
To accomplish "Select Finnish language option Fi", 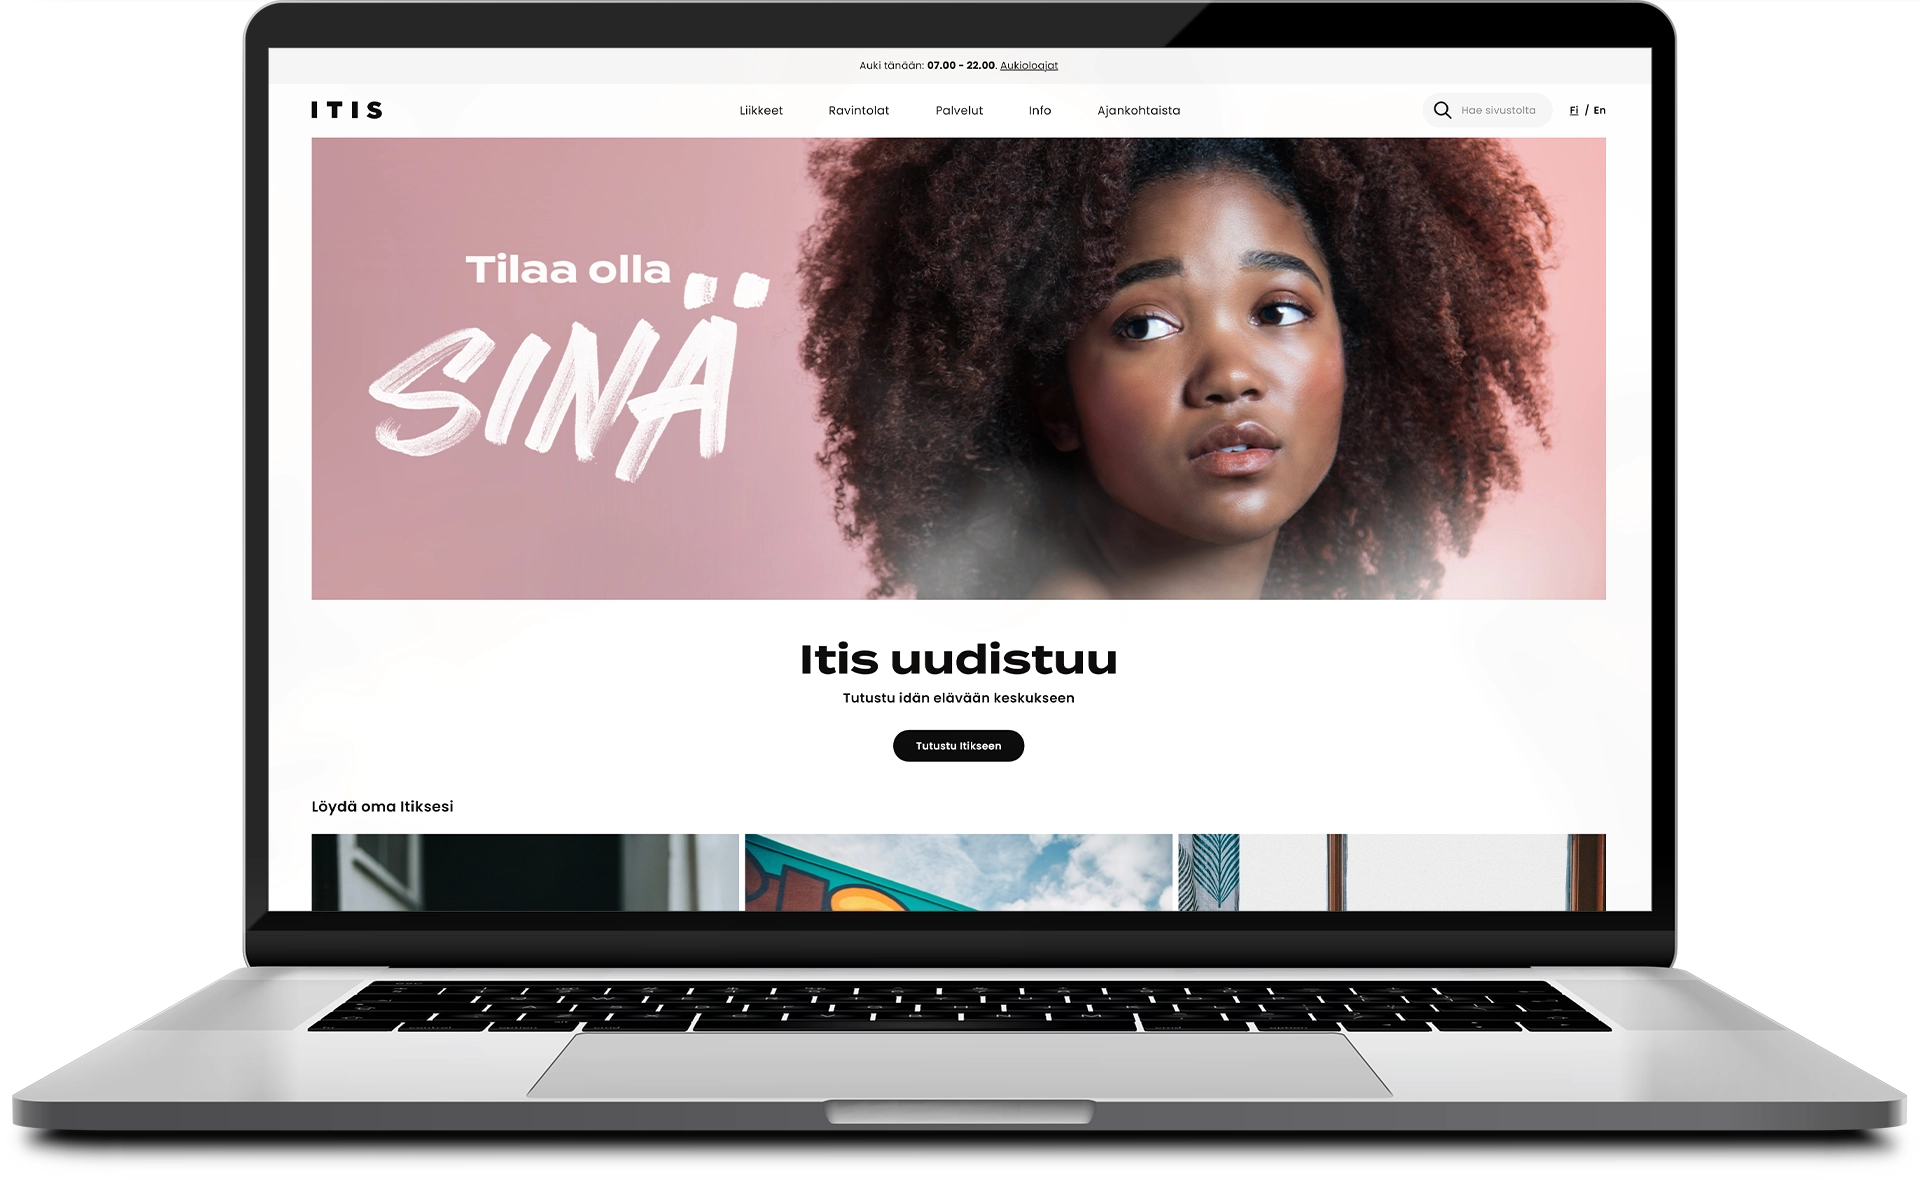I will pos(1573,110).
